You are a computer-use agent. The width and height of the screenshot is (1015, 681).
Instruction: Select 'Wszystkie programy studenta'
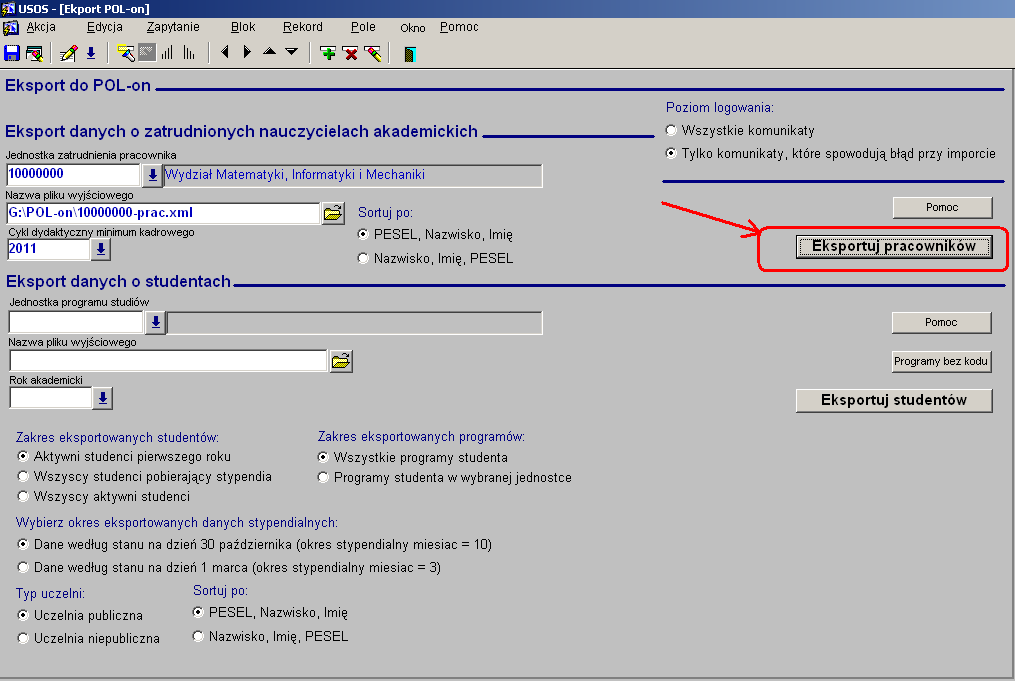click(x=323, y=457)
